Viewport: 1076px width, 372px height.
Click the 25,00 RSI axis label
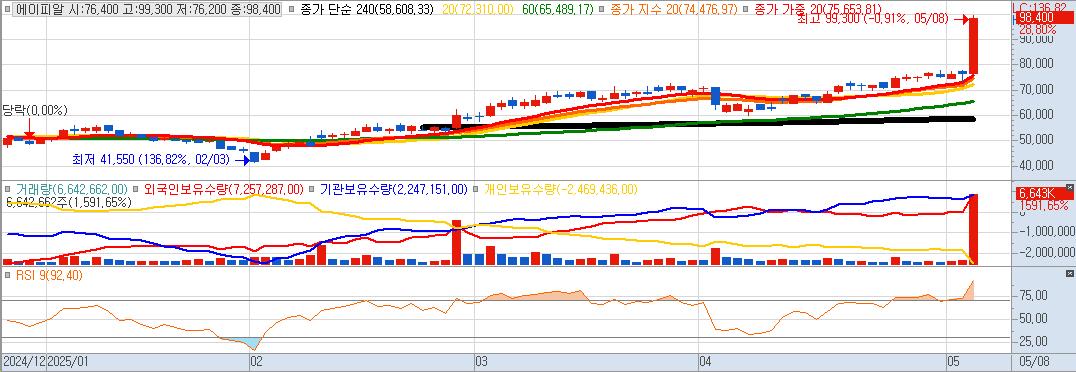(1033, 341)
